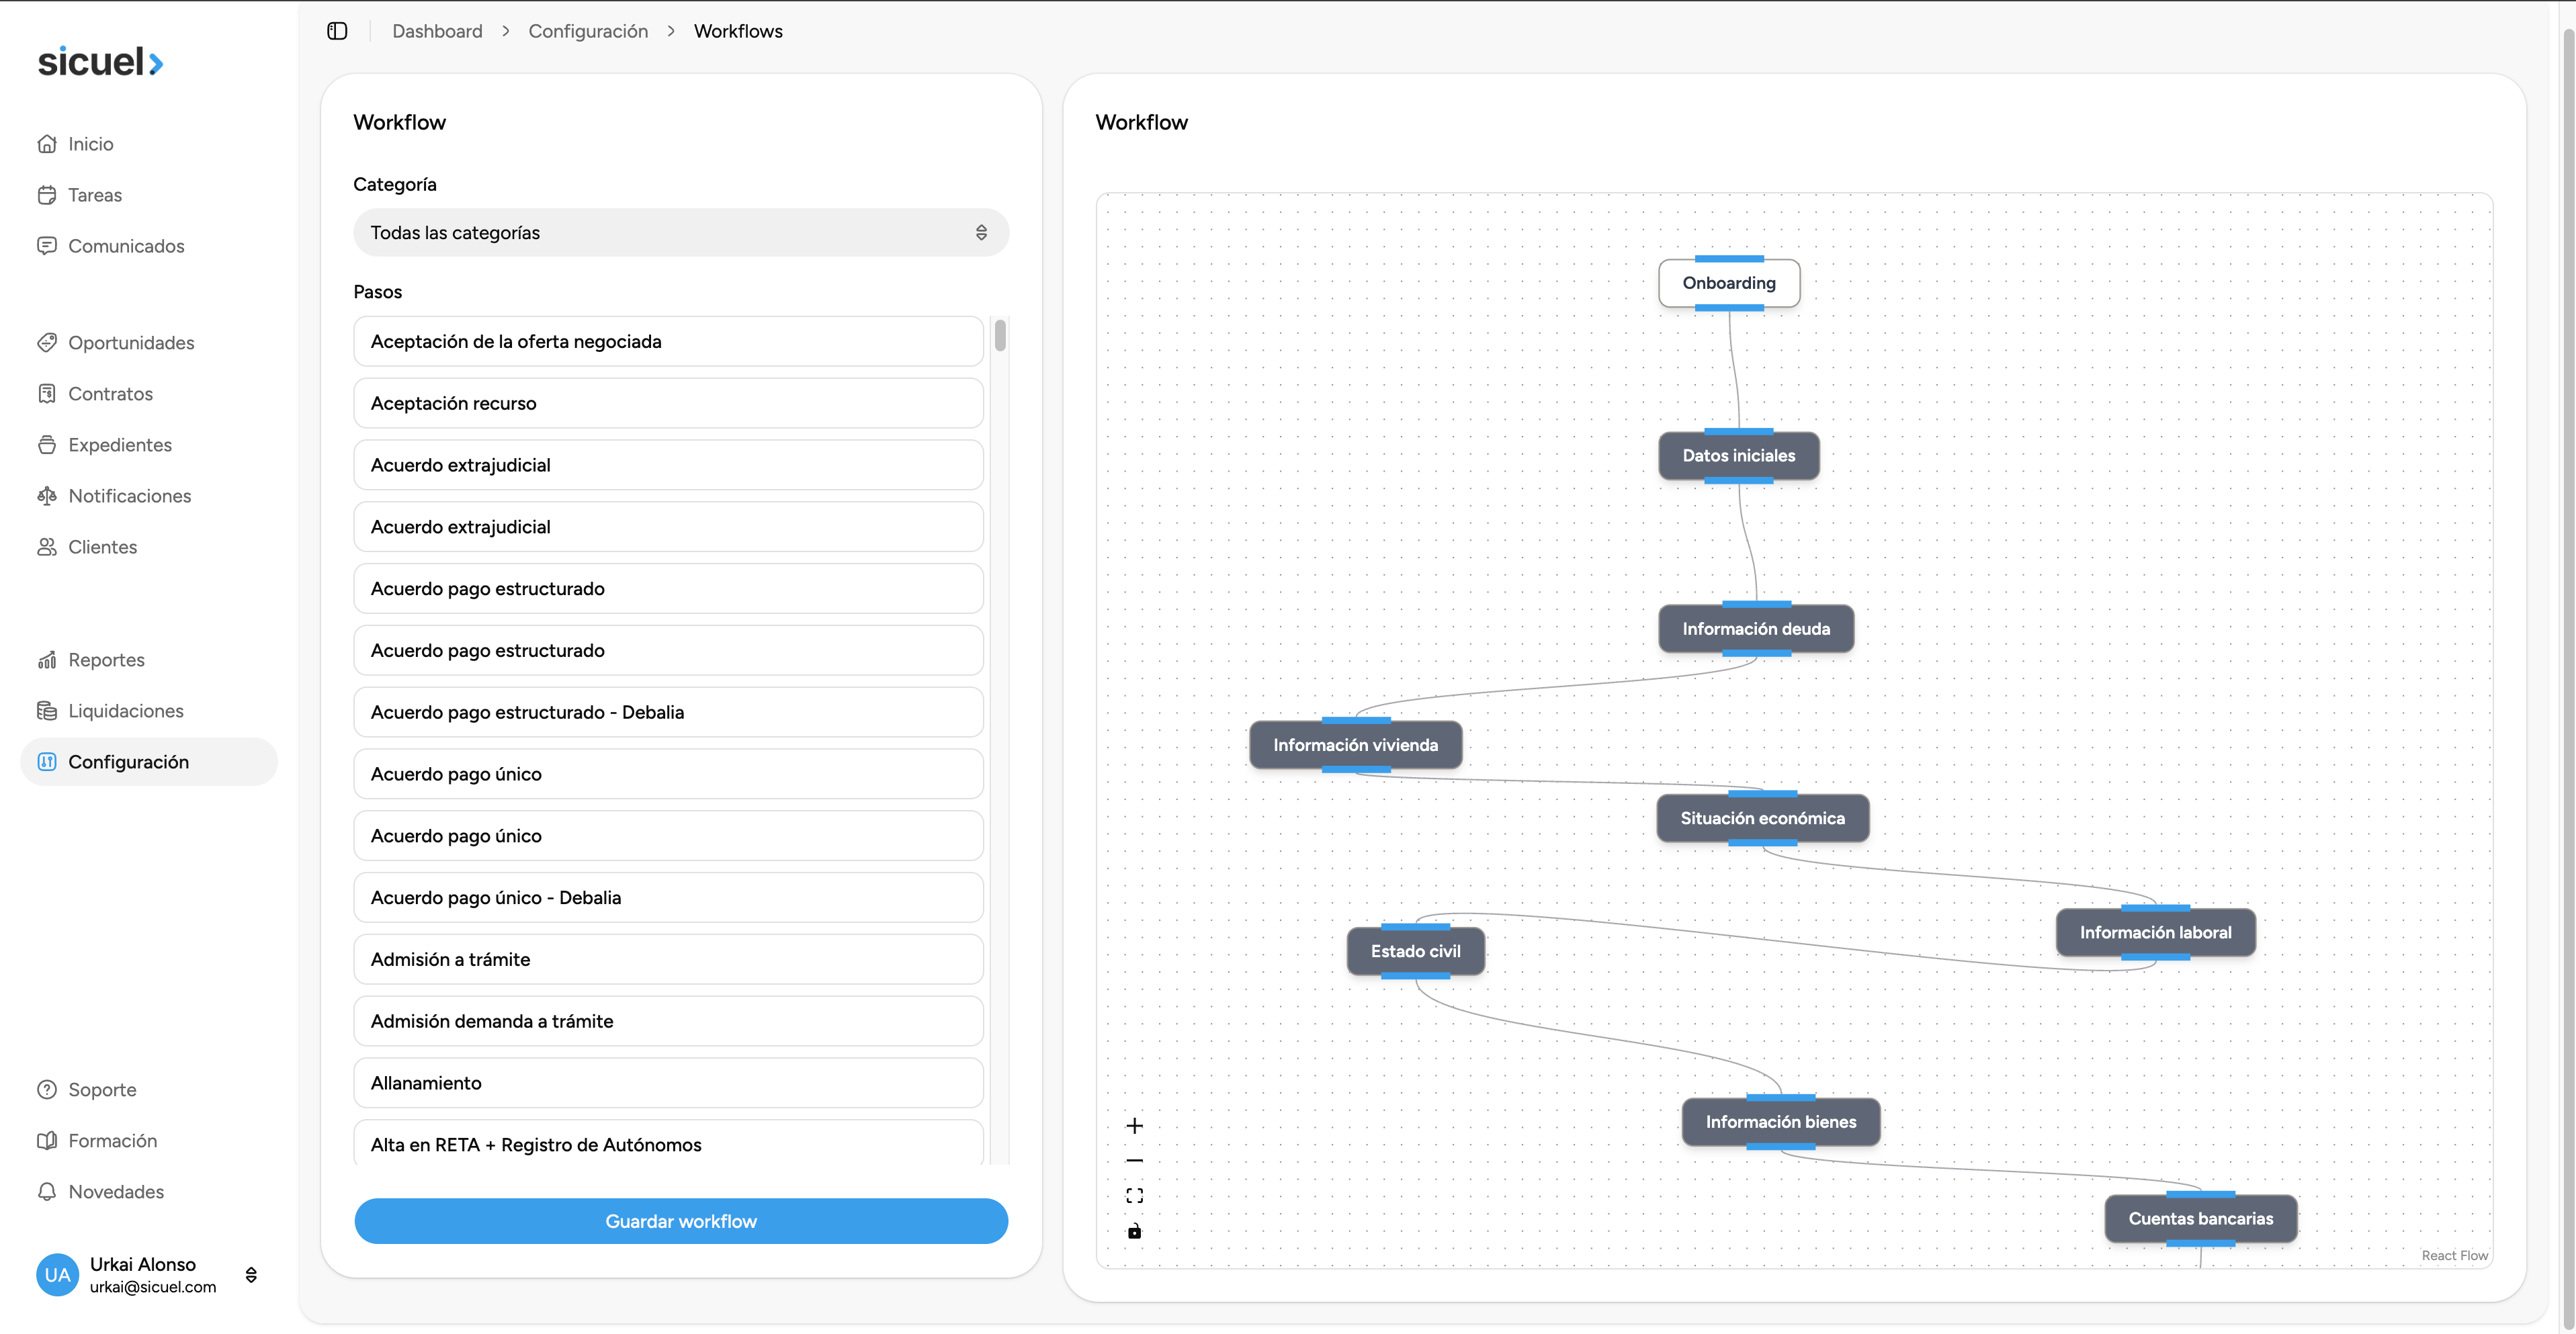Open Clientes people icon
The height and width of the screenshot is (1334, 2576).
(47, 547)
